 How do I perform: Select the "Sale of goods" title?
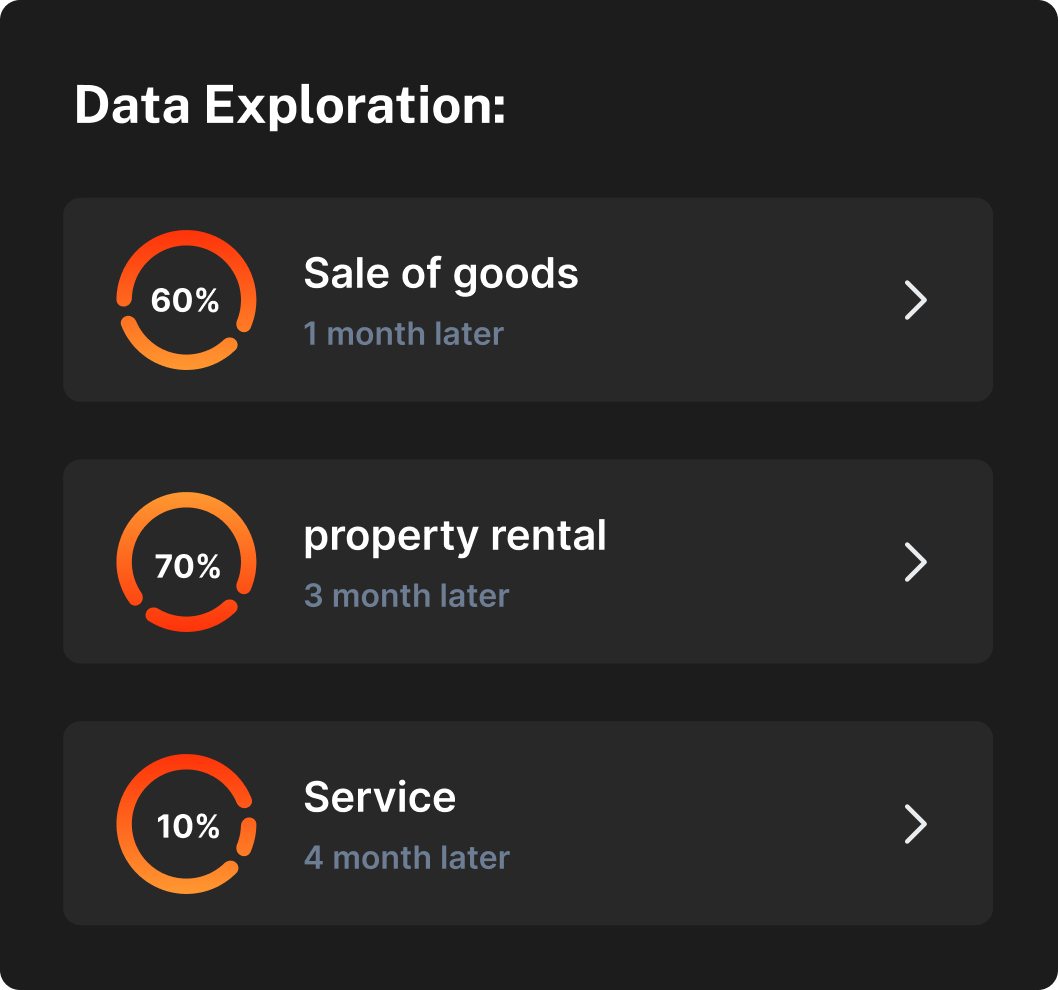[441, 273]
